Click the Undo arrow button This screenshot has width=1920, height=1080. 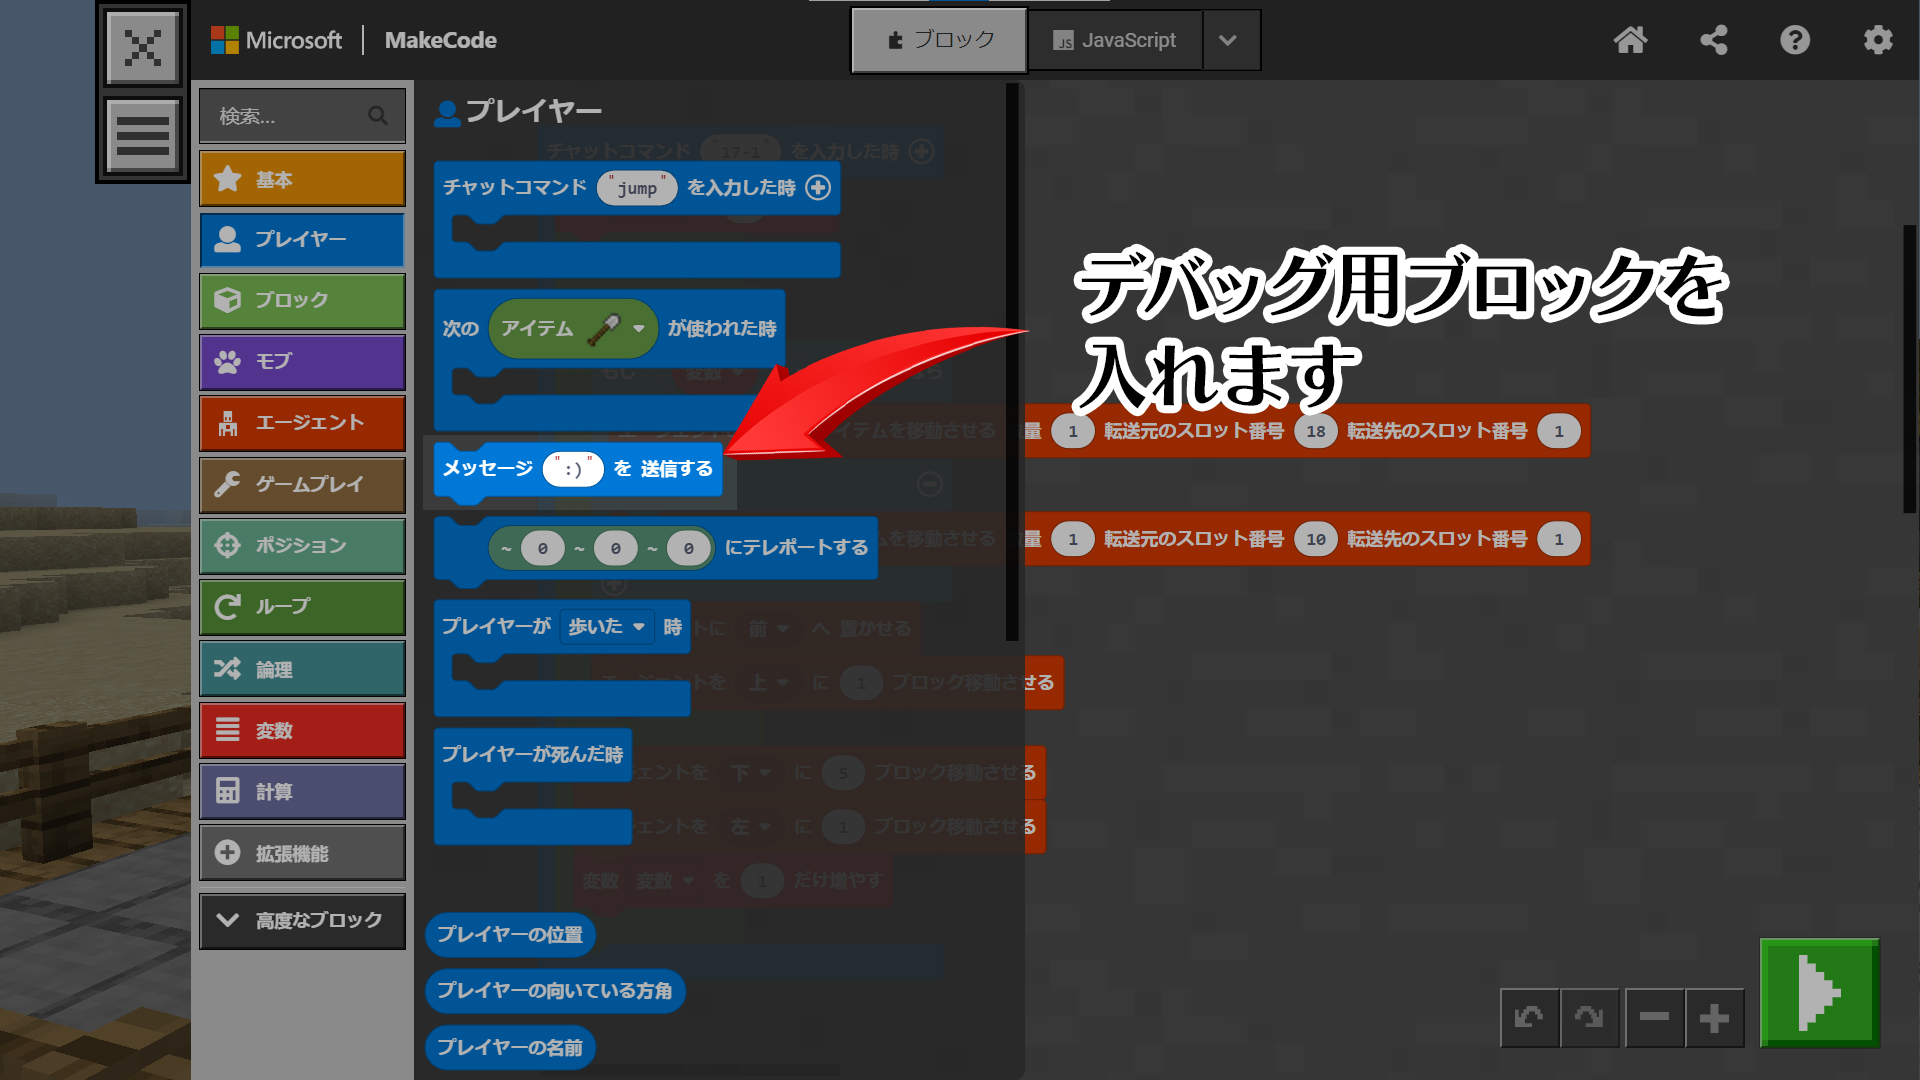(1529, 1018)
